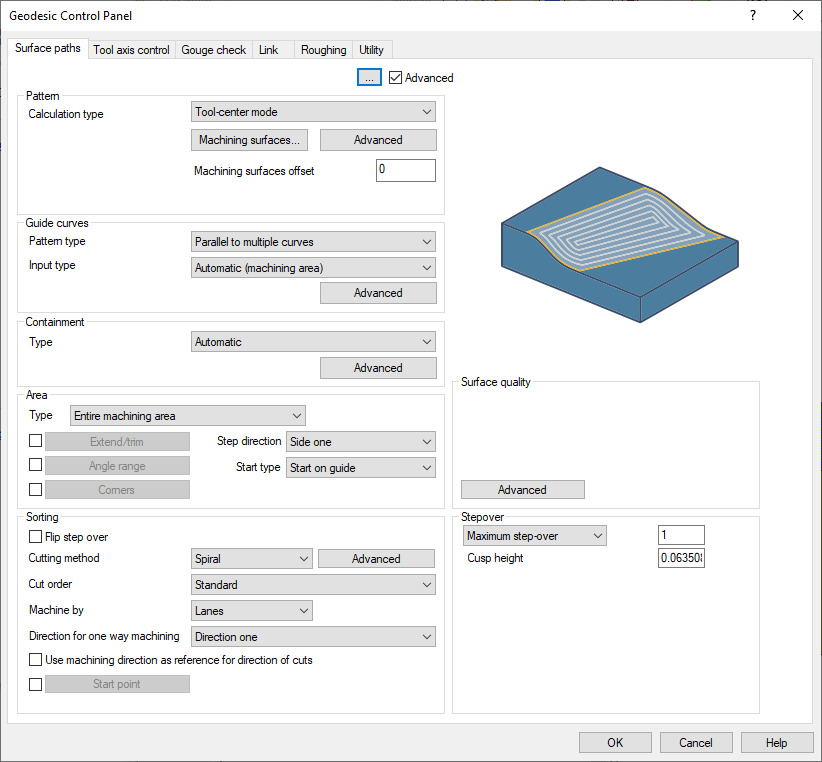Open the Calculation type dropdown
The width and height of the screenshot is (822, 762).
tap(313, 112)
